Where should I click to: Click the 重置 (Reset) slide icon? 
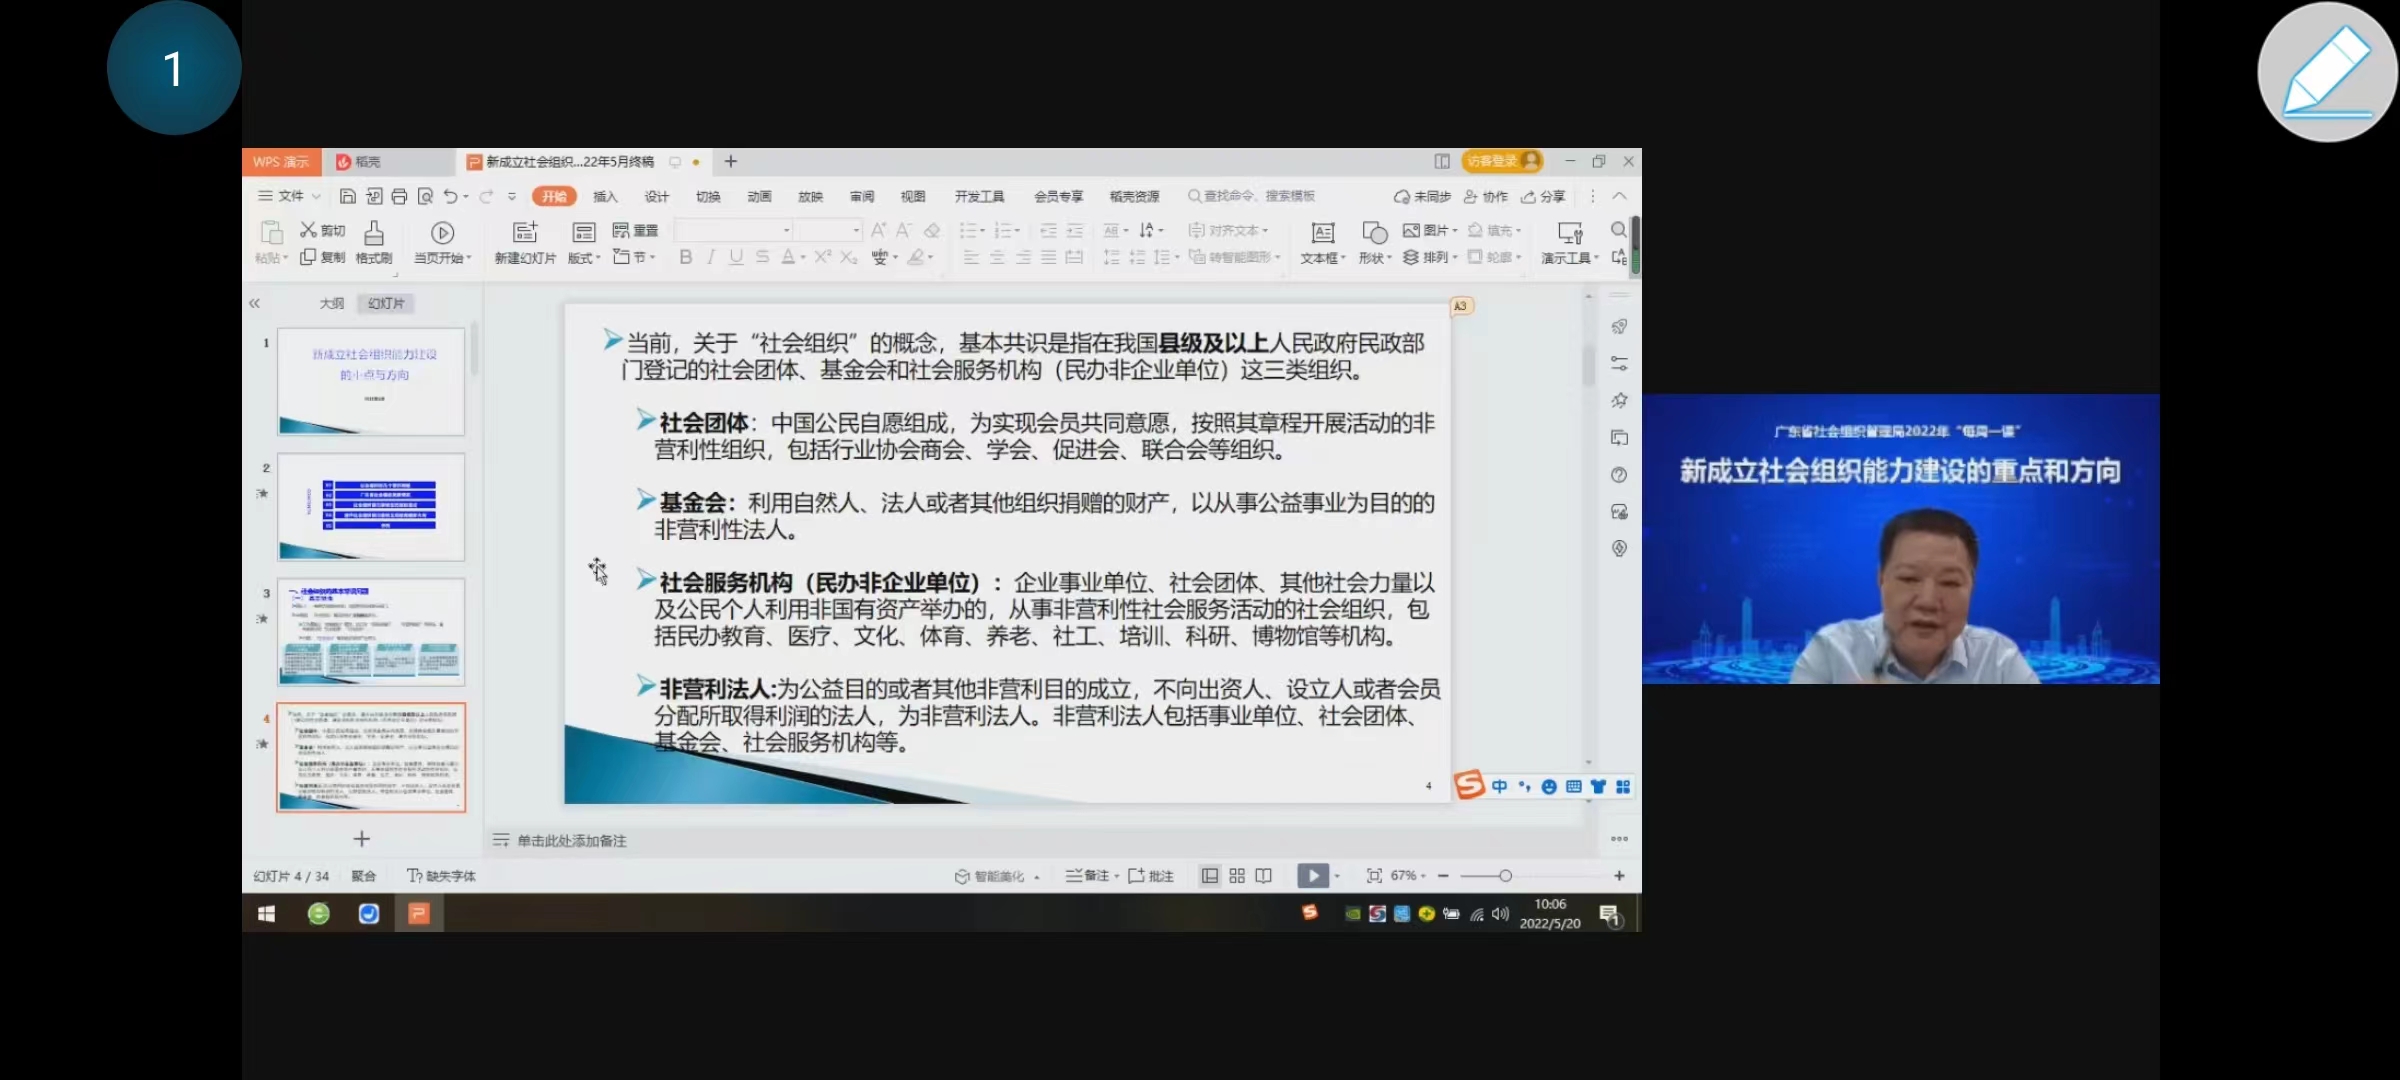(x=638, y=230)
